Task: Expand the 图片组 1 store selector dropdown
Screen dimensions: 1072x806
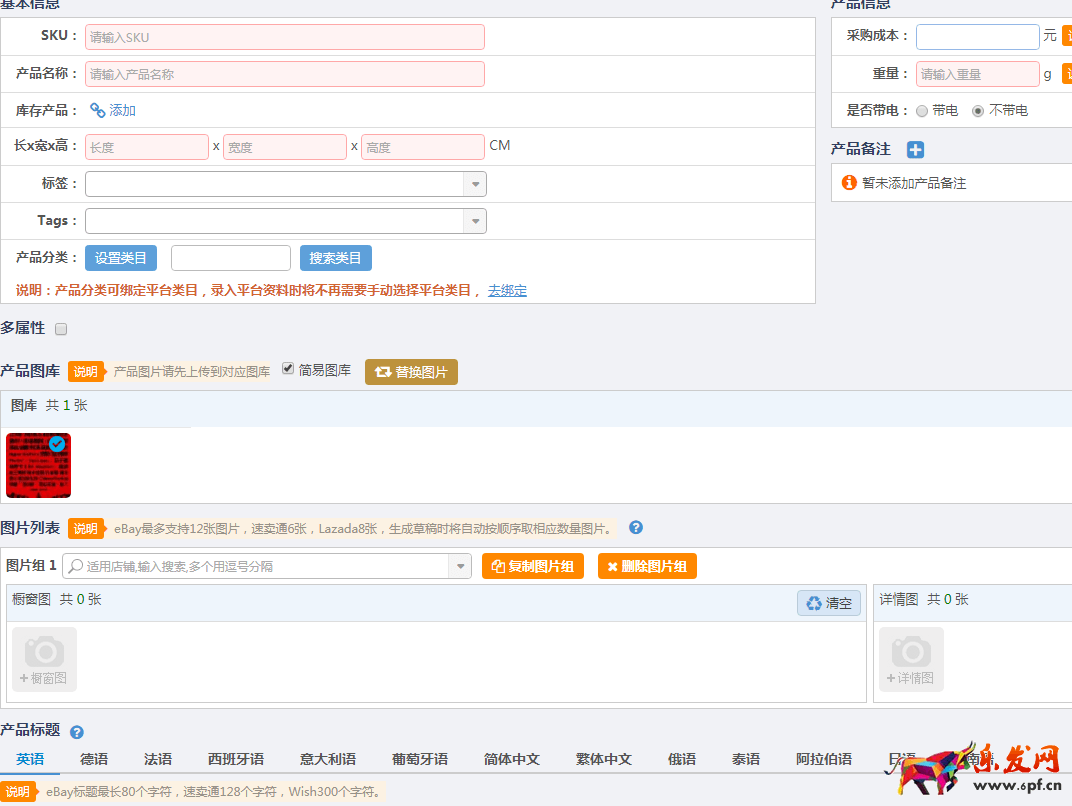Action: coord(460,566)
